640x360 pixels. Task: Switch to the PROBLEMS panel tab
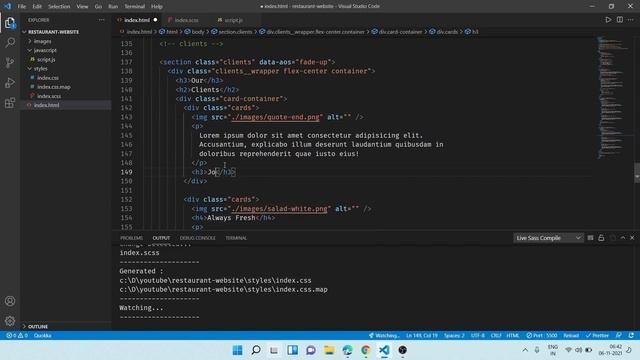(131, 238)
